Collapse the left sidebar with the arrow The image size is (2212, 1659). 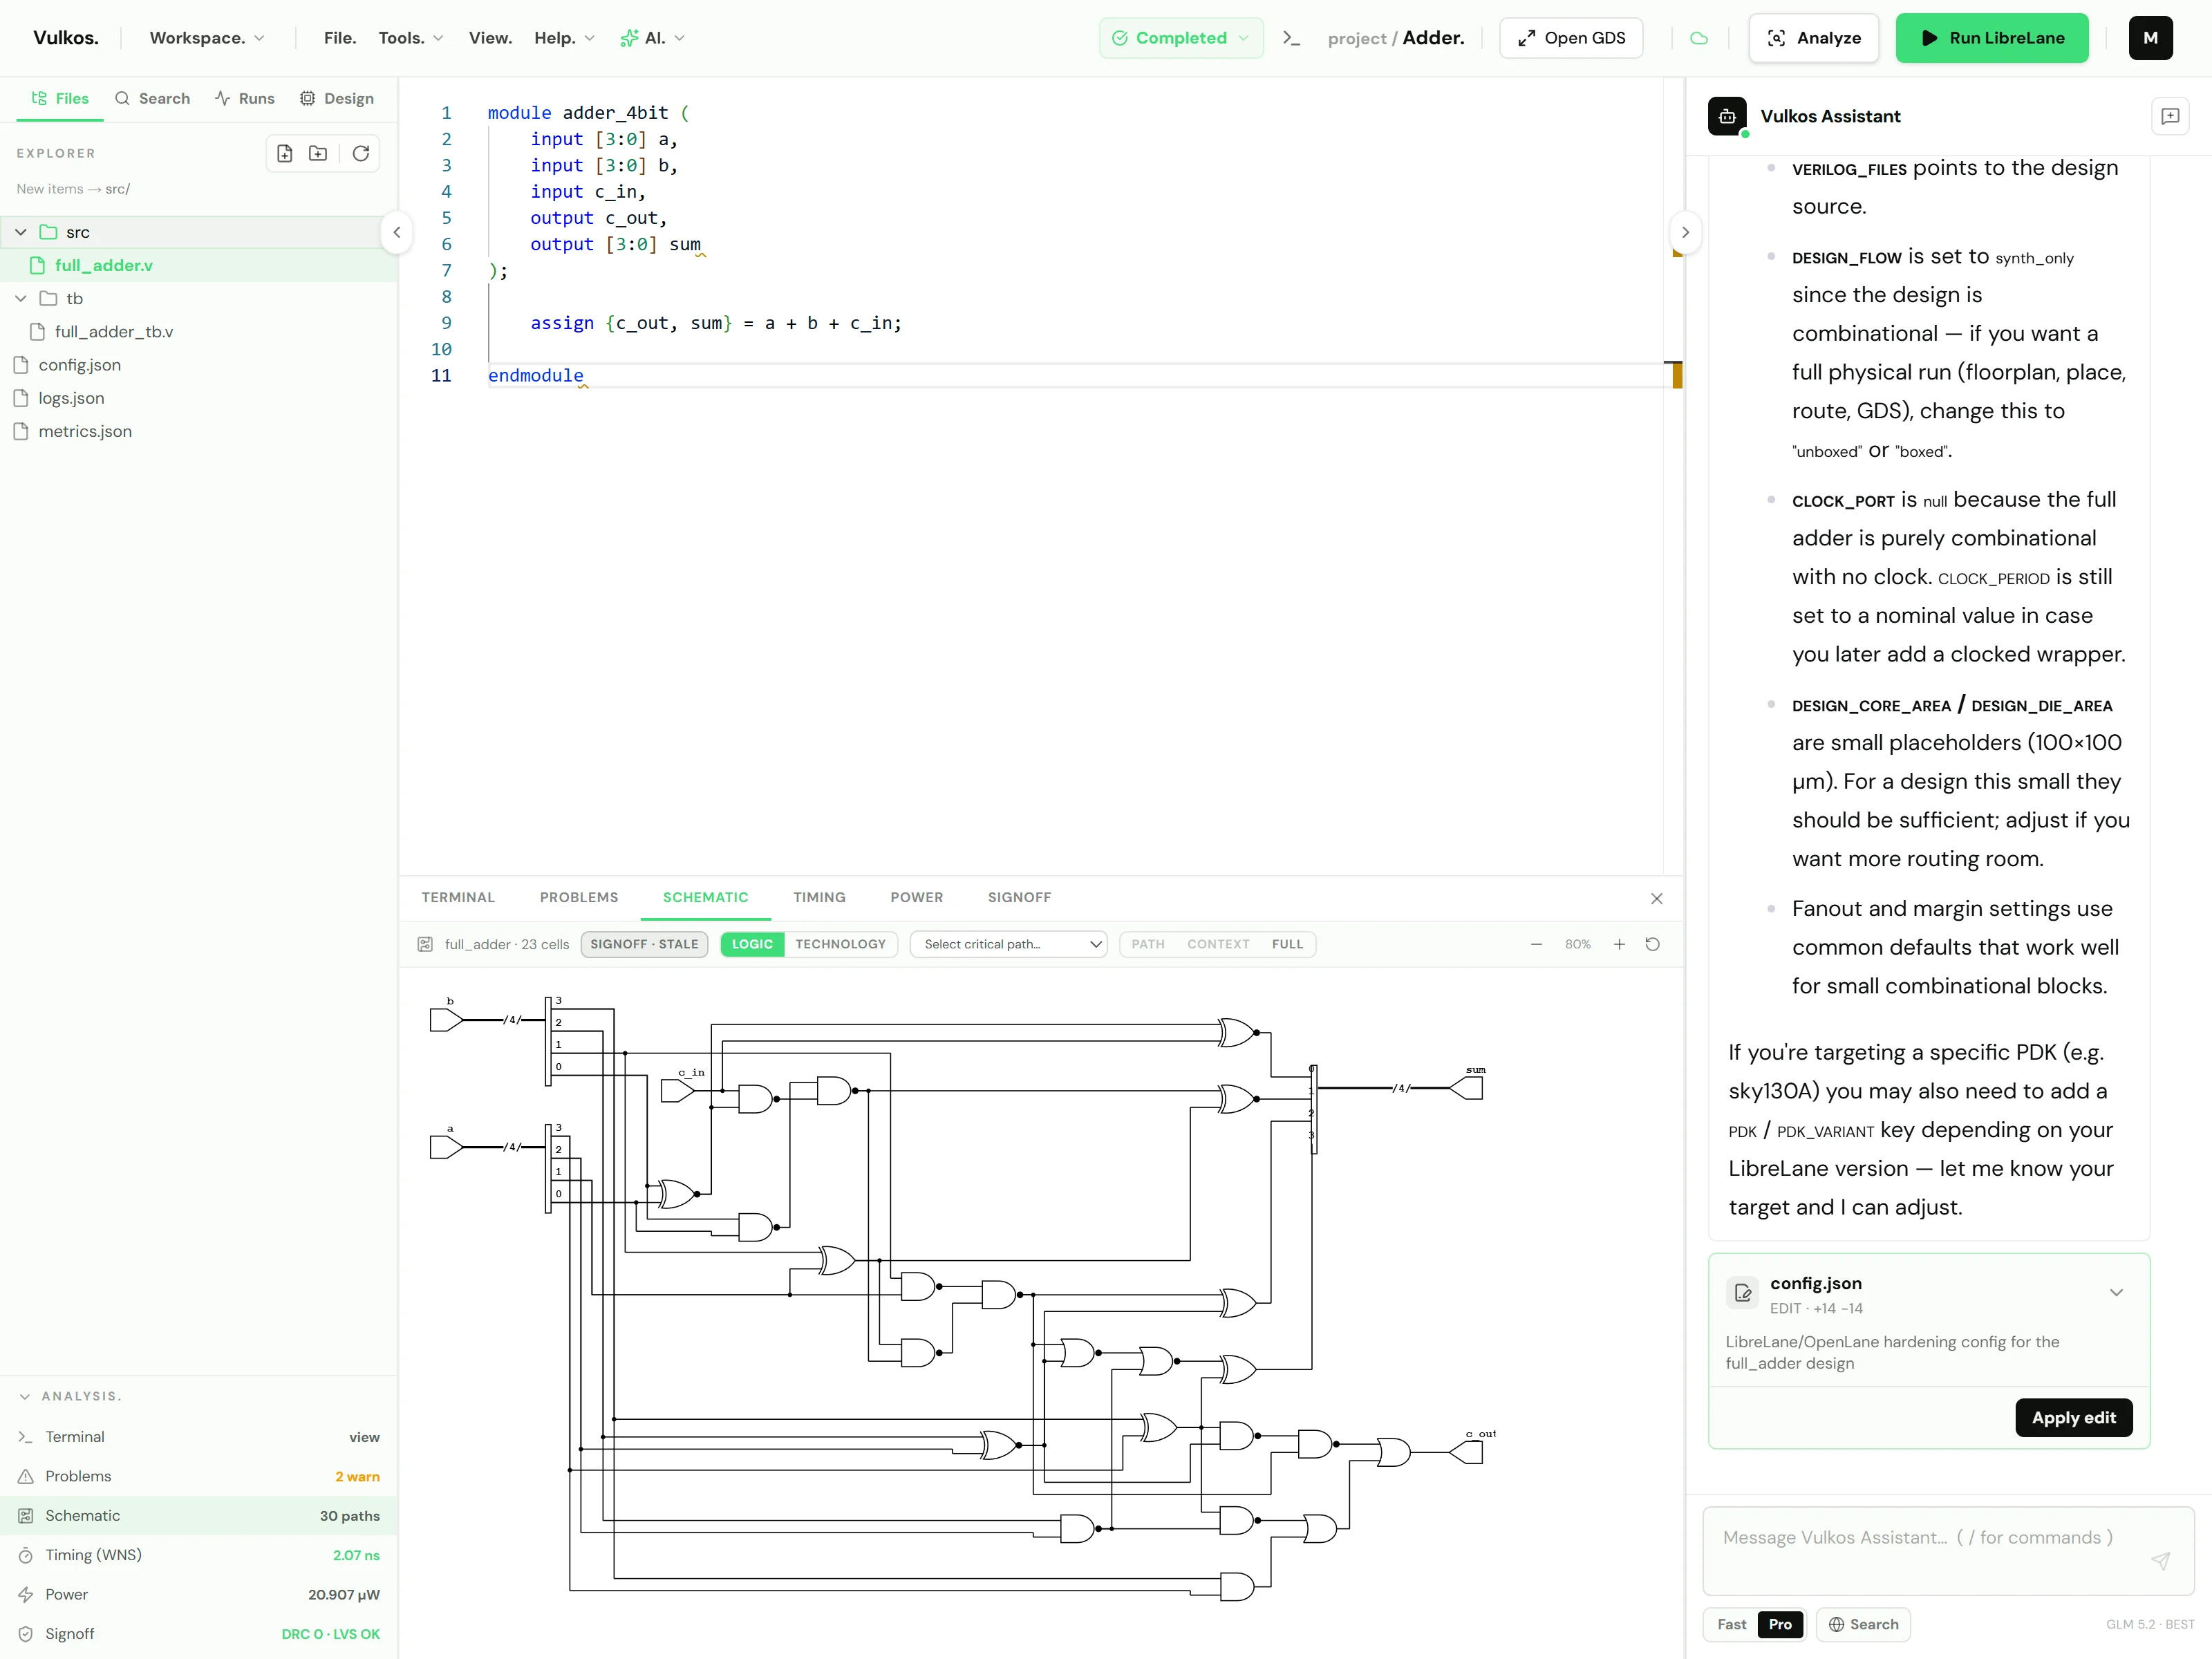397,232
